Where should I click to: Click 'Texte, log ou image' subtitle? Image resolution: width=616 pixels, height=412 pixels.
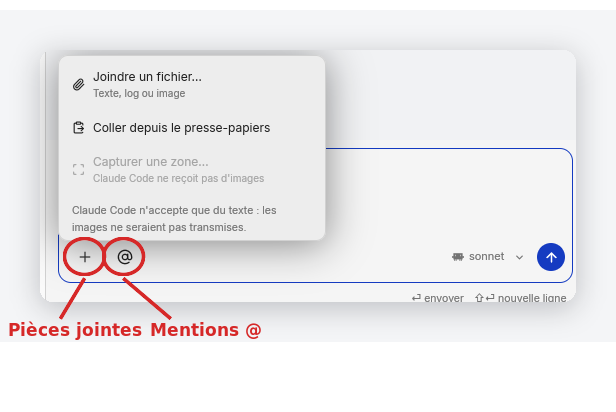pos(139,93)
